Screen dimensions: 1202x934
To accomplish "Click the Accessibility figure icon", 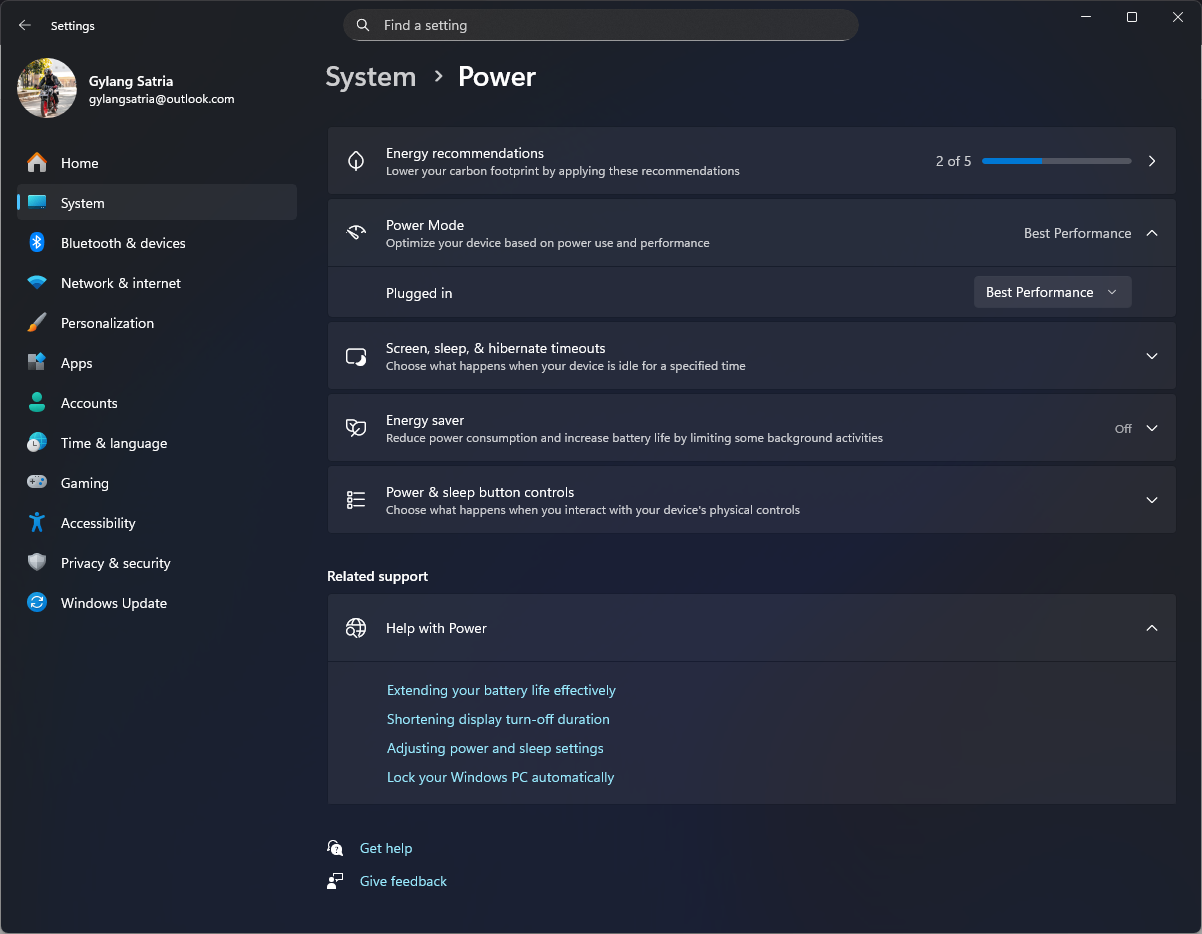I will [x=37, y=523].
